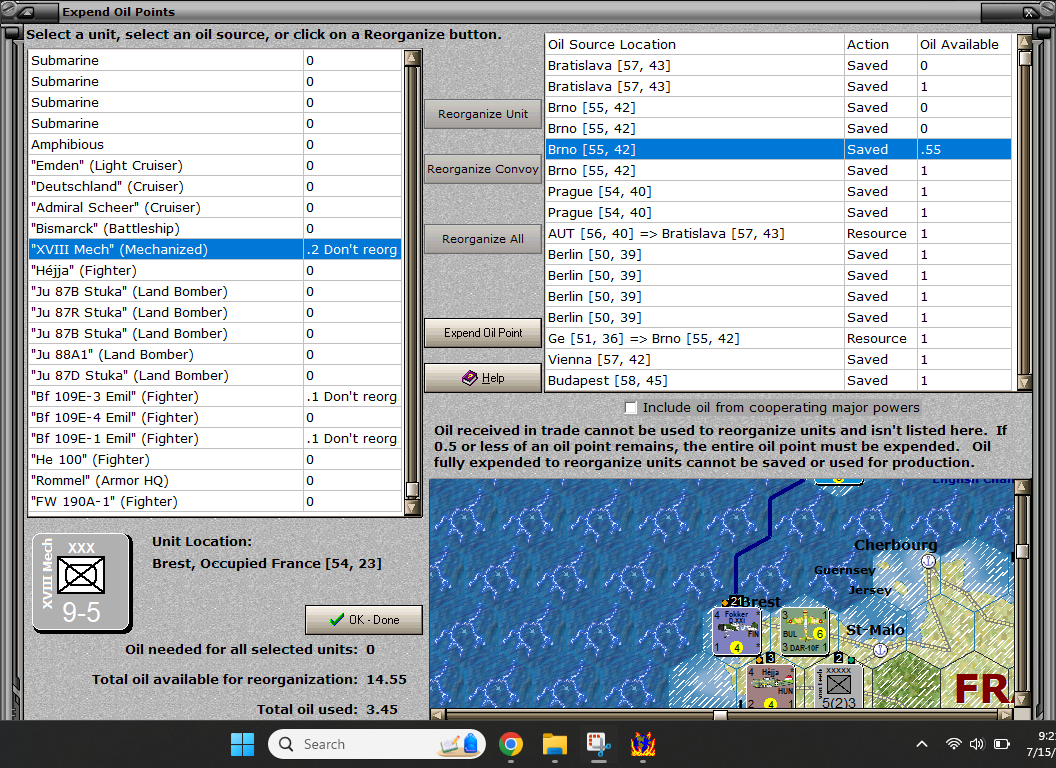This screenshot has width=1056, height=768.
Task: Select "Bf 109E-4 Emil" (Fighter) row
Action: 216,418
